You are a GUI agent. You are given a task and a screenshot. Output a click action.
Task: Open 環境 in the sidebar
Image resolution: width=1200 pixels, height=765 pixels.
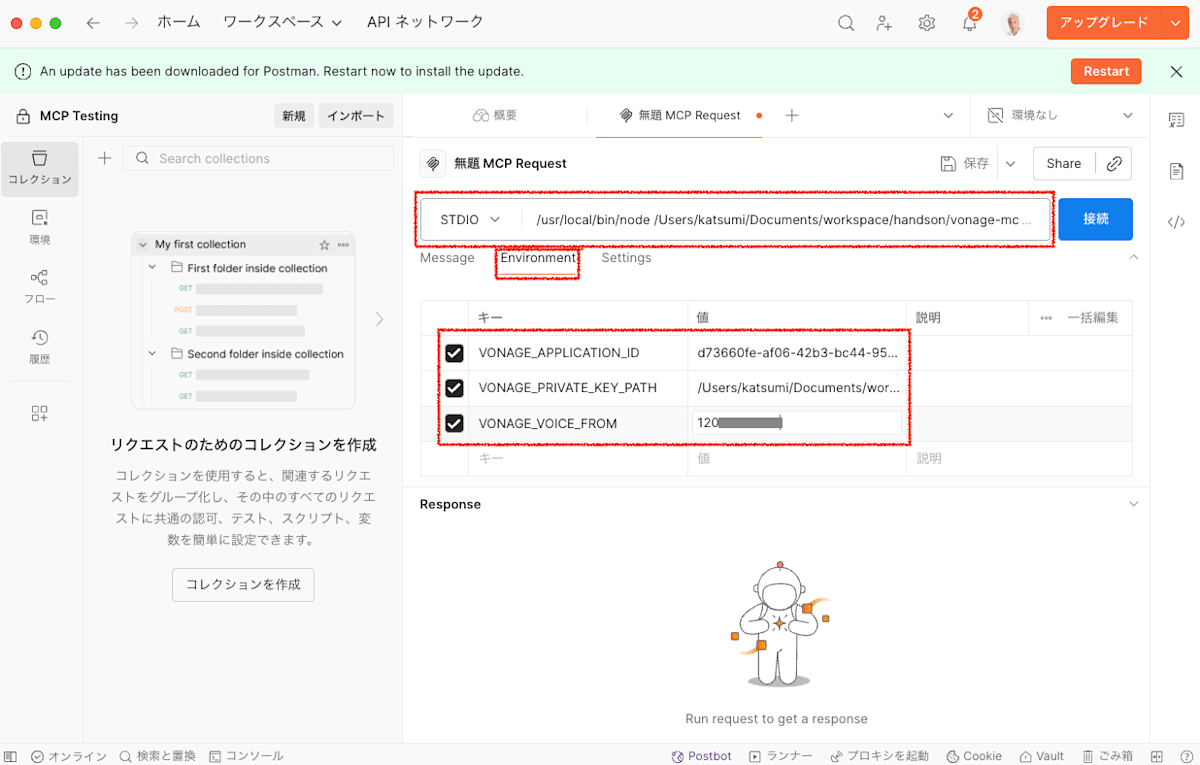pos(40,227)
